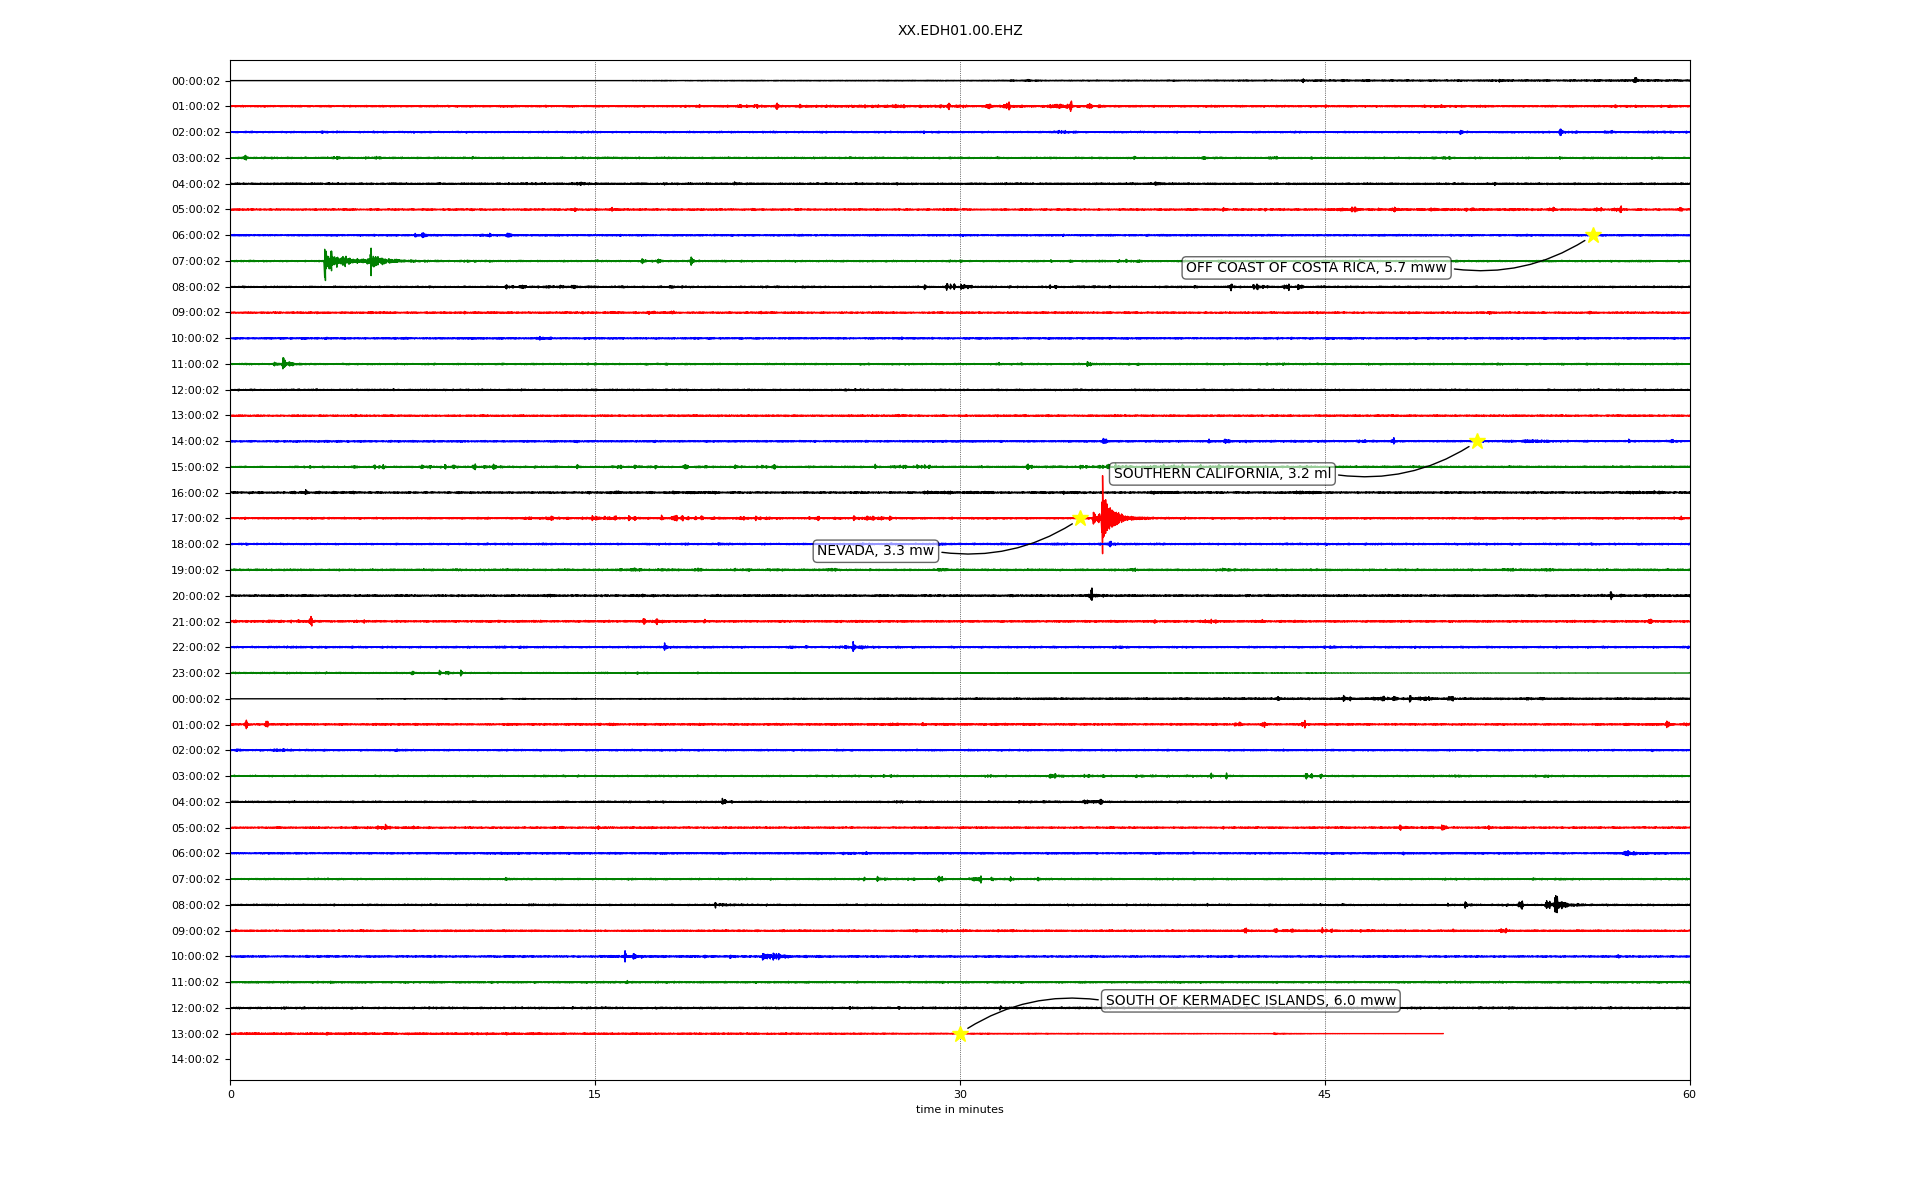Click the blue spike on lower 10:00:02 trace

click(x=626, y=956)
